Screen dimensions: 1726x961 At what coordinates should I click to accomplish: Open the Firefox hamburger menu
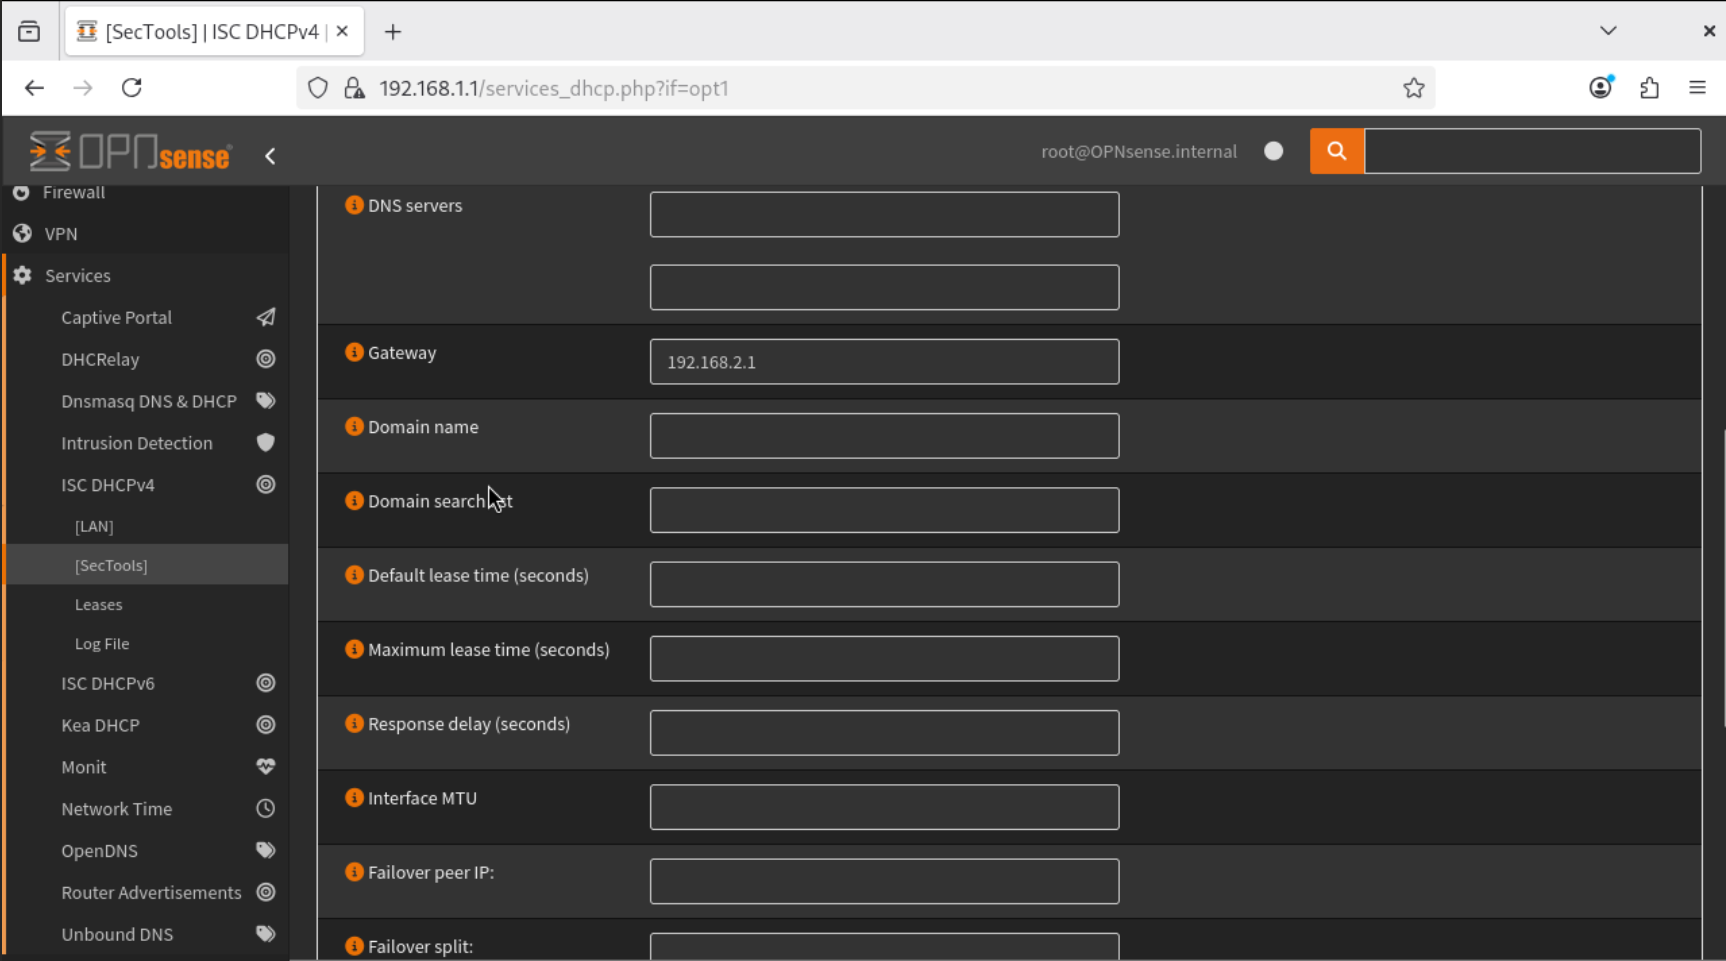tap(1697, 88)
